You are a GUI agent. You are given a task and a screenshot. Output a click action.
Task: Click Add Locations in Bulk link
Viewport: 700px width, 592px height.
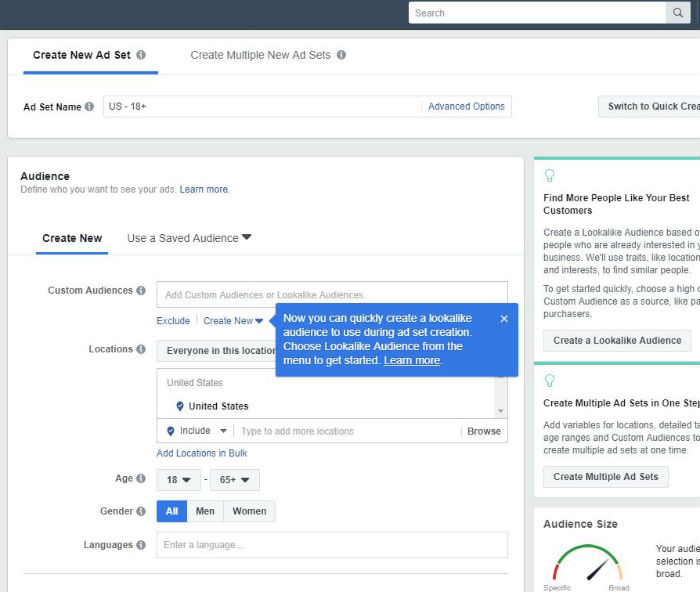202,454
